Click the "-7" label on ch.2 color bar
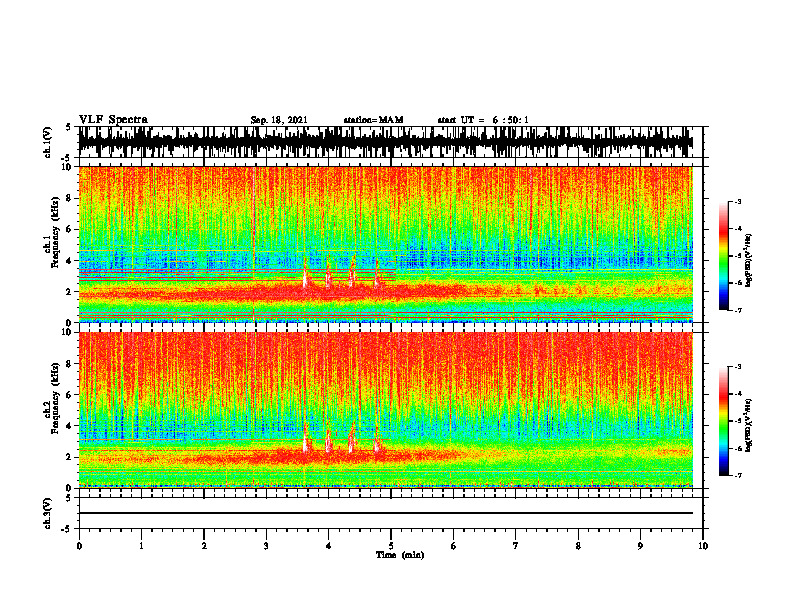 [x=737, y=475]
